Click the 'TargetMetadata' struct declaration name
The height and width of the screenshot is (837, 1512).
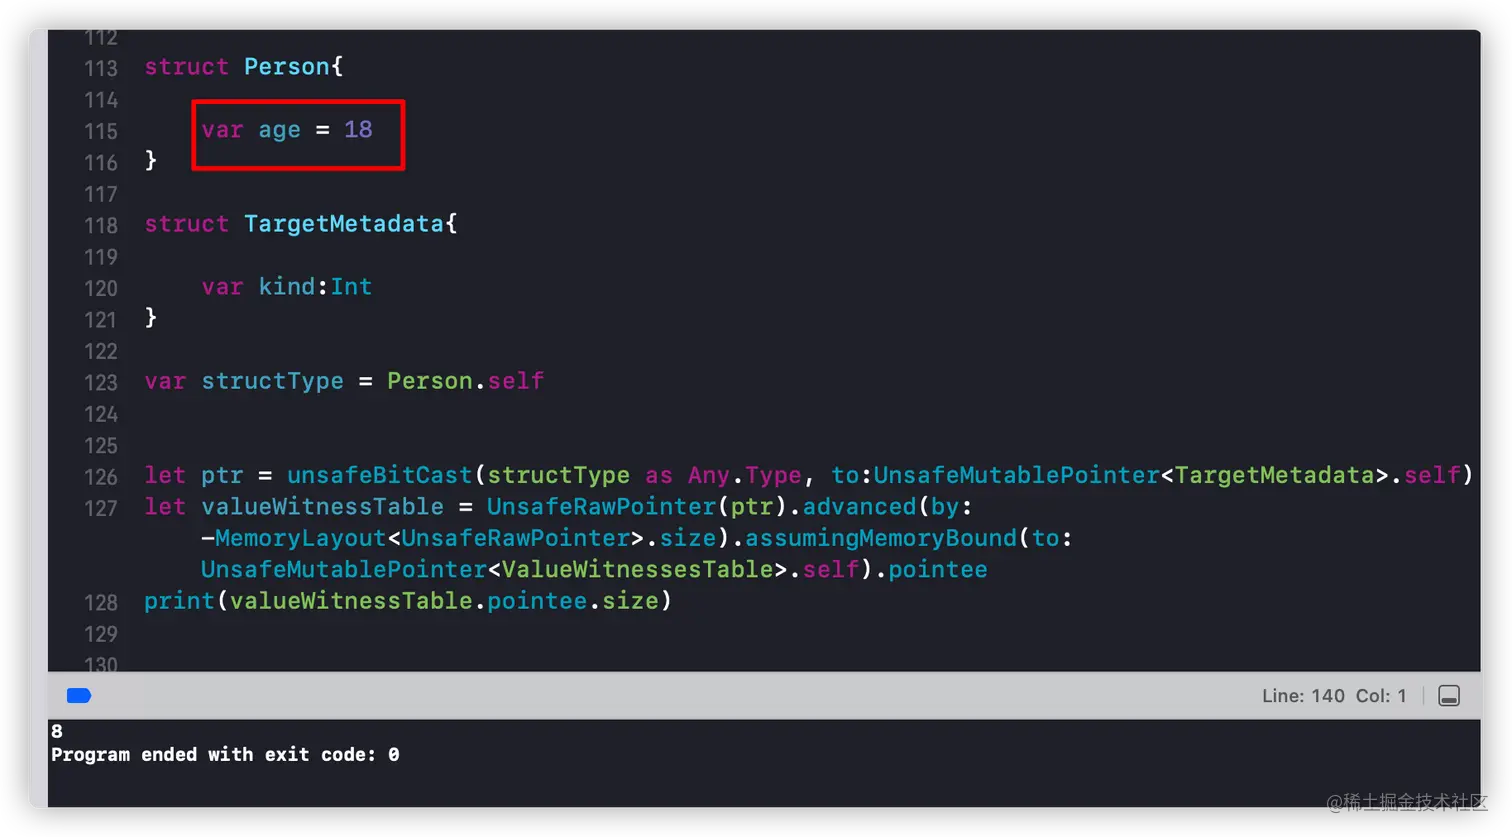[344, 224]
